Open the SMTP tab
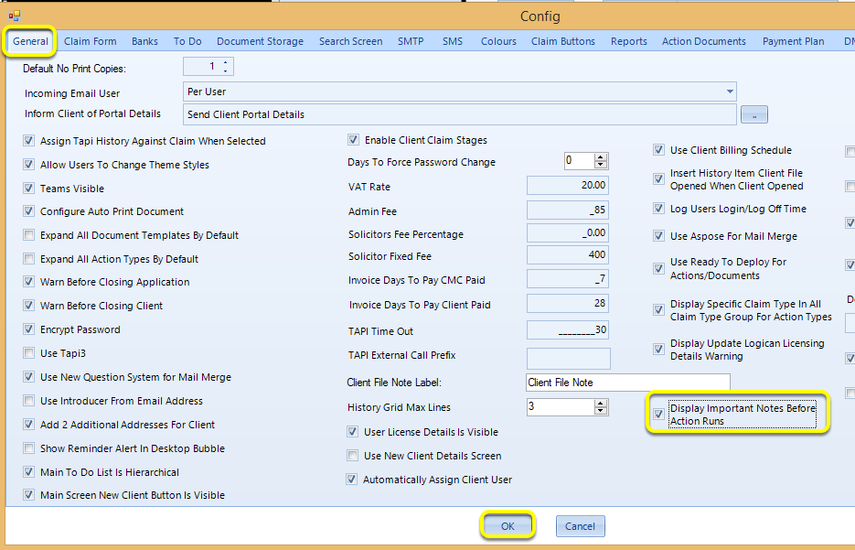Screen dimensions: 855x550 (x=411, y=41)
